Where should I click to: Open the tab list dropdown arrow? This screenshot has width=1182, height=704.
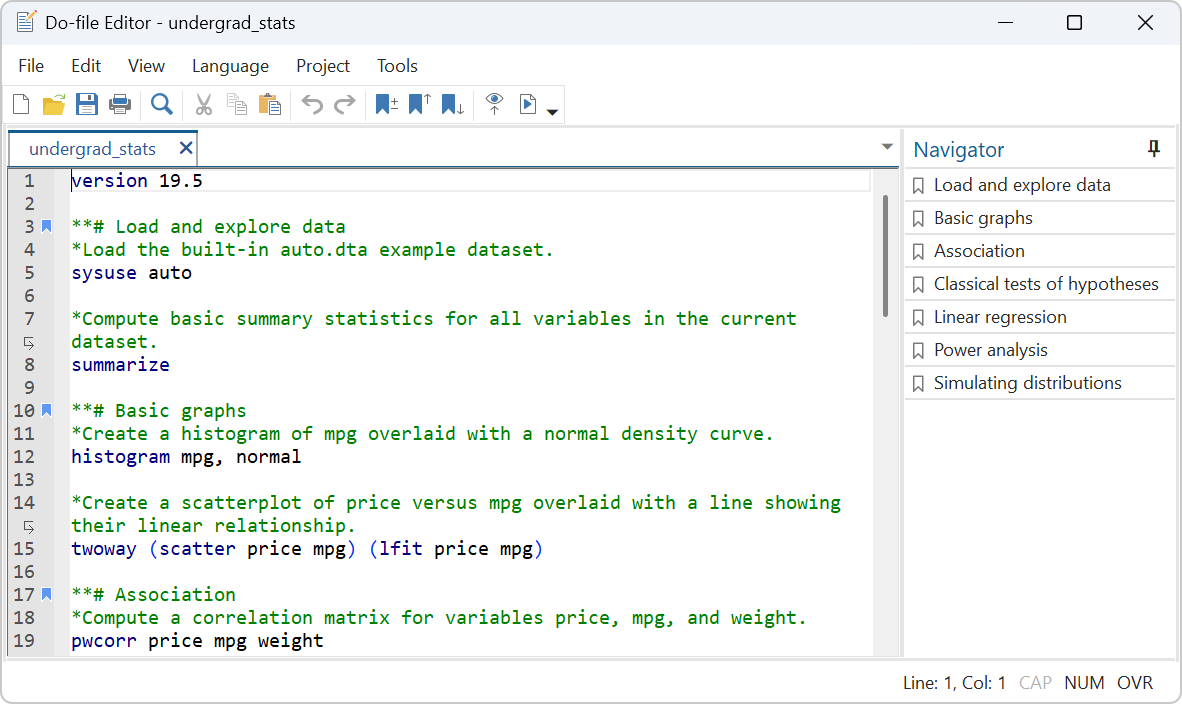(887, 148)
